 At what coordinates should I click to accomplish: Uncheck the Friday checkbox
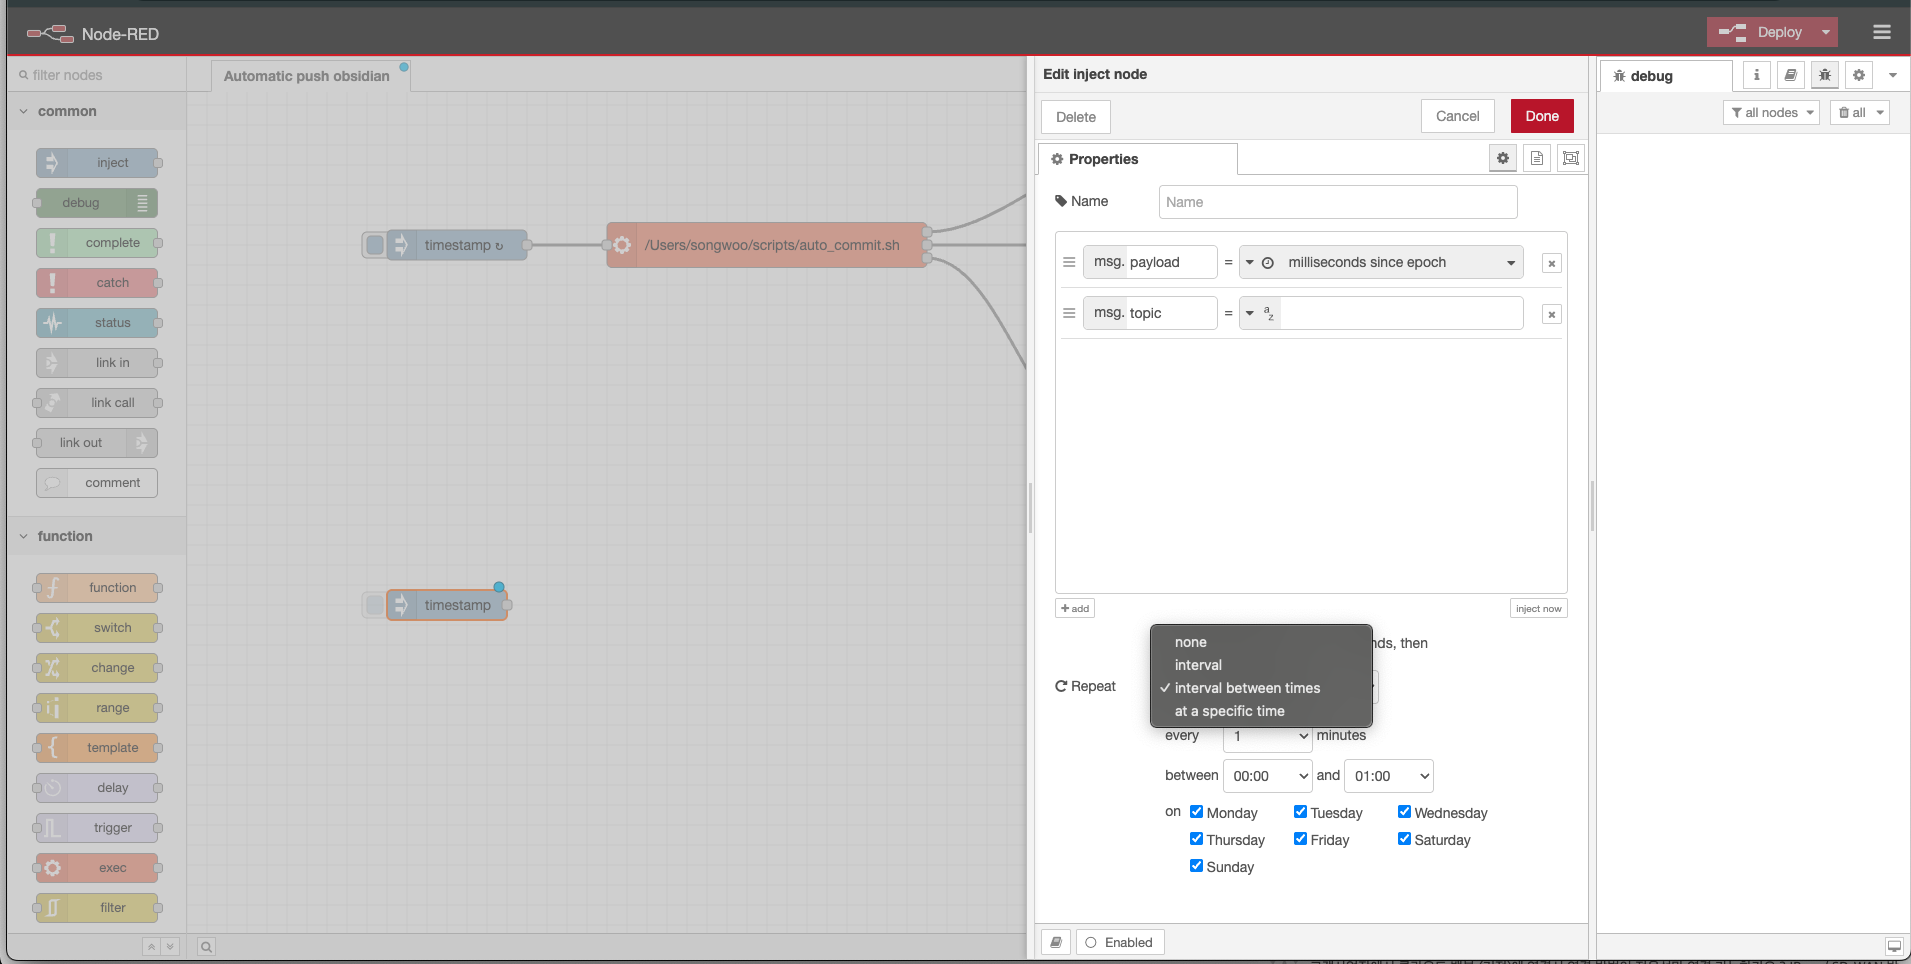(1300, 839)
